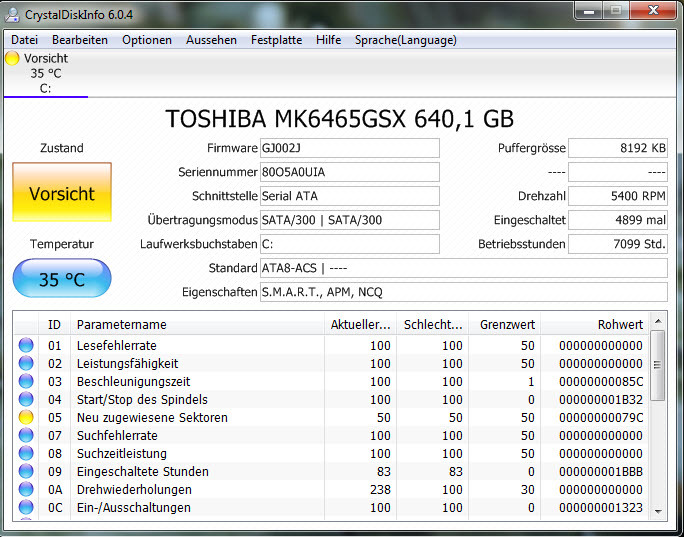
Task: Open the Hilfe menu
Action: pyautogui.click(x=328, y=40)
